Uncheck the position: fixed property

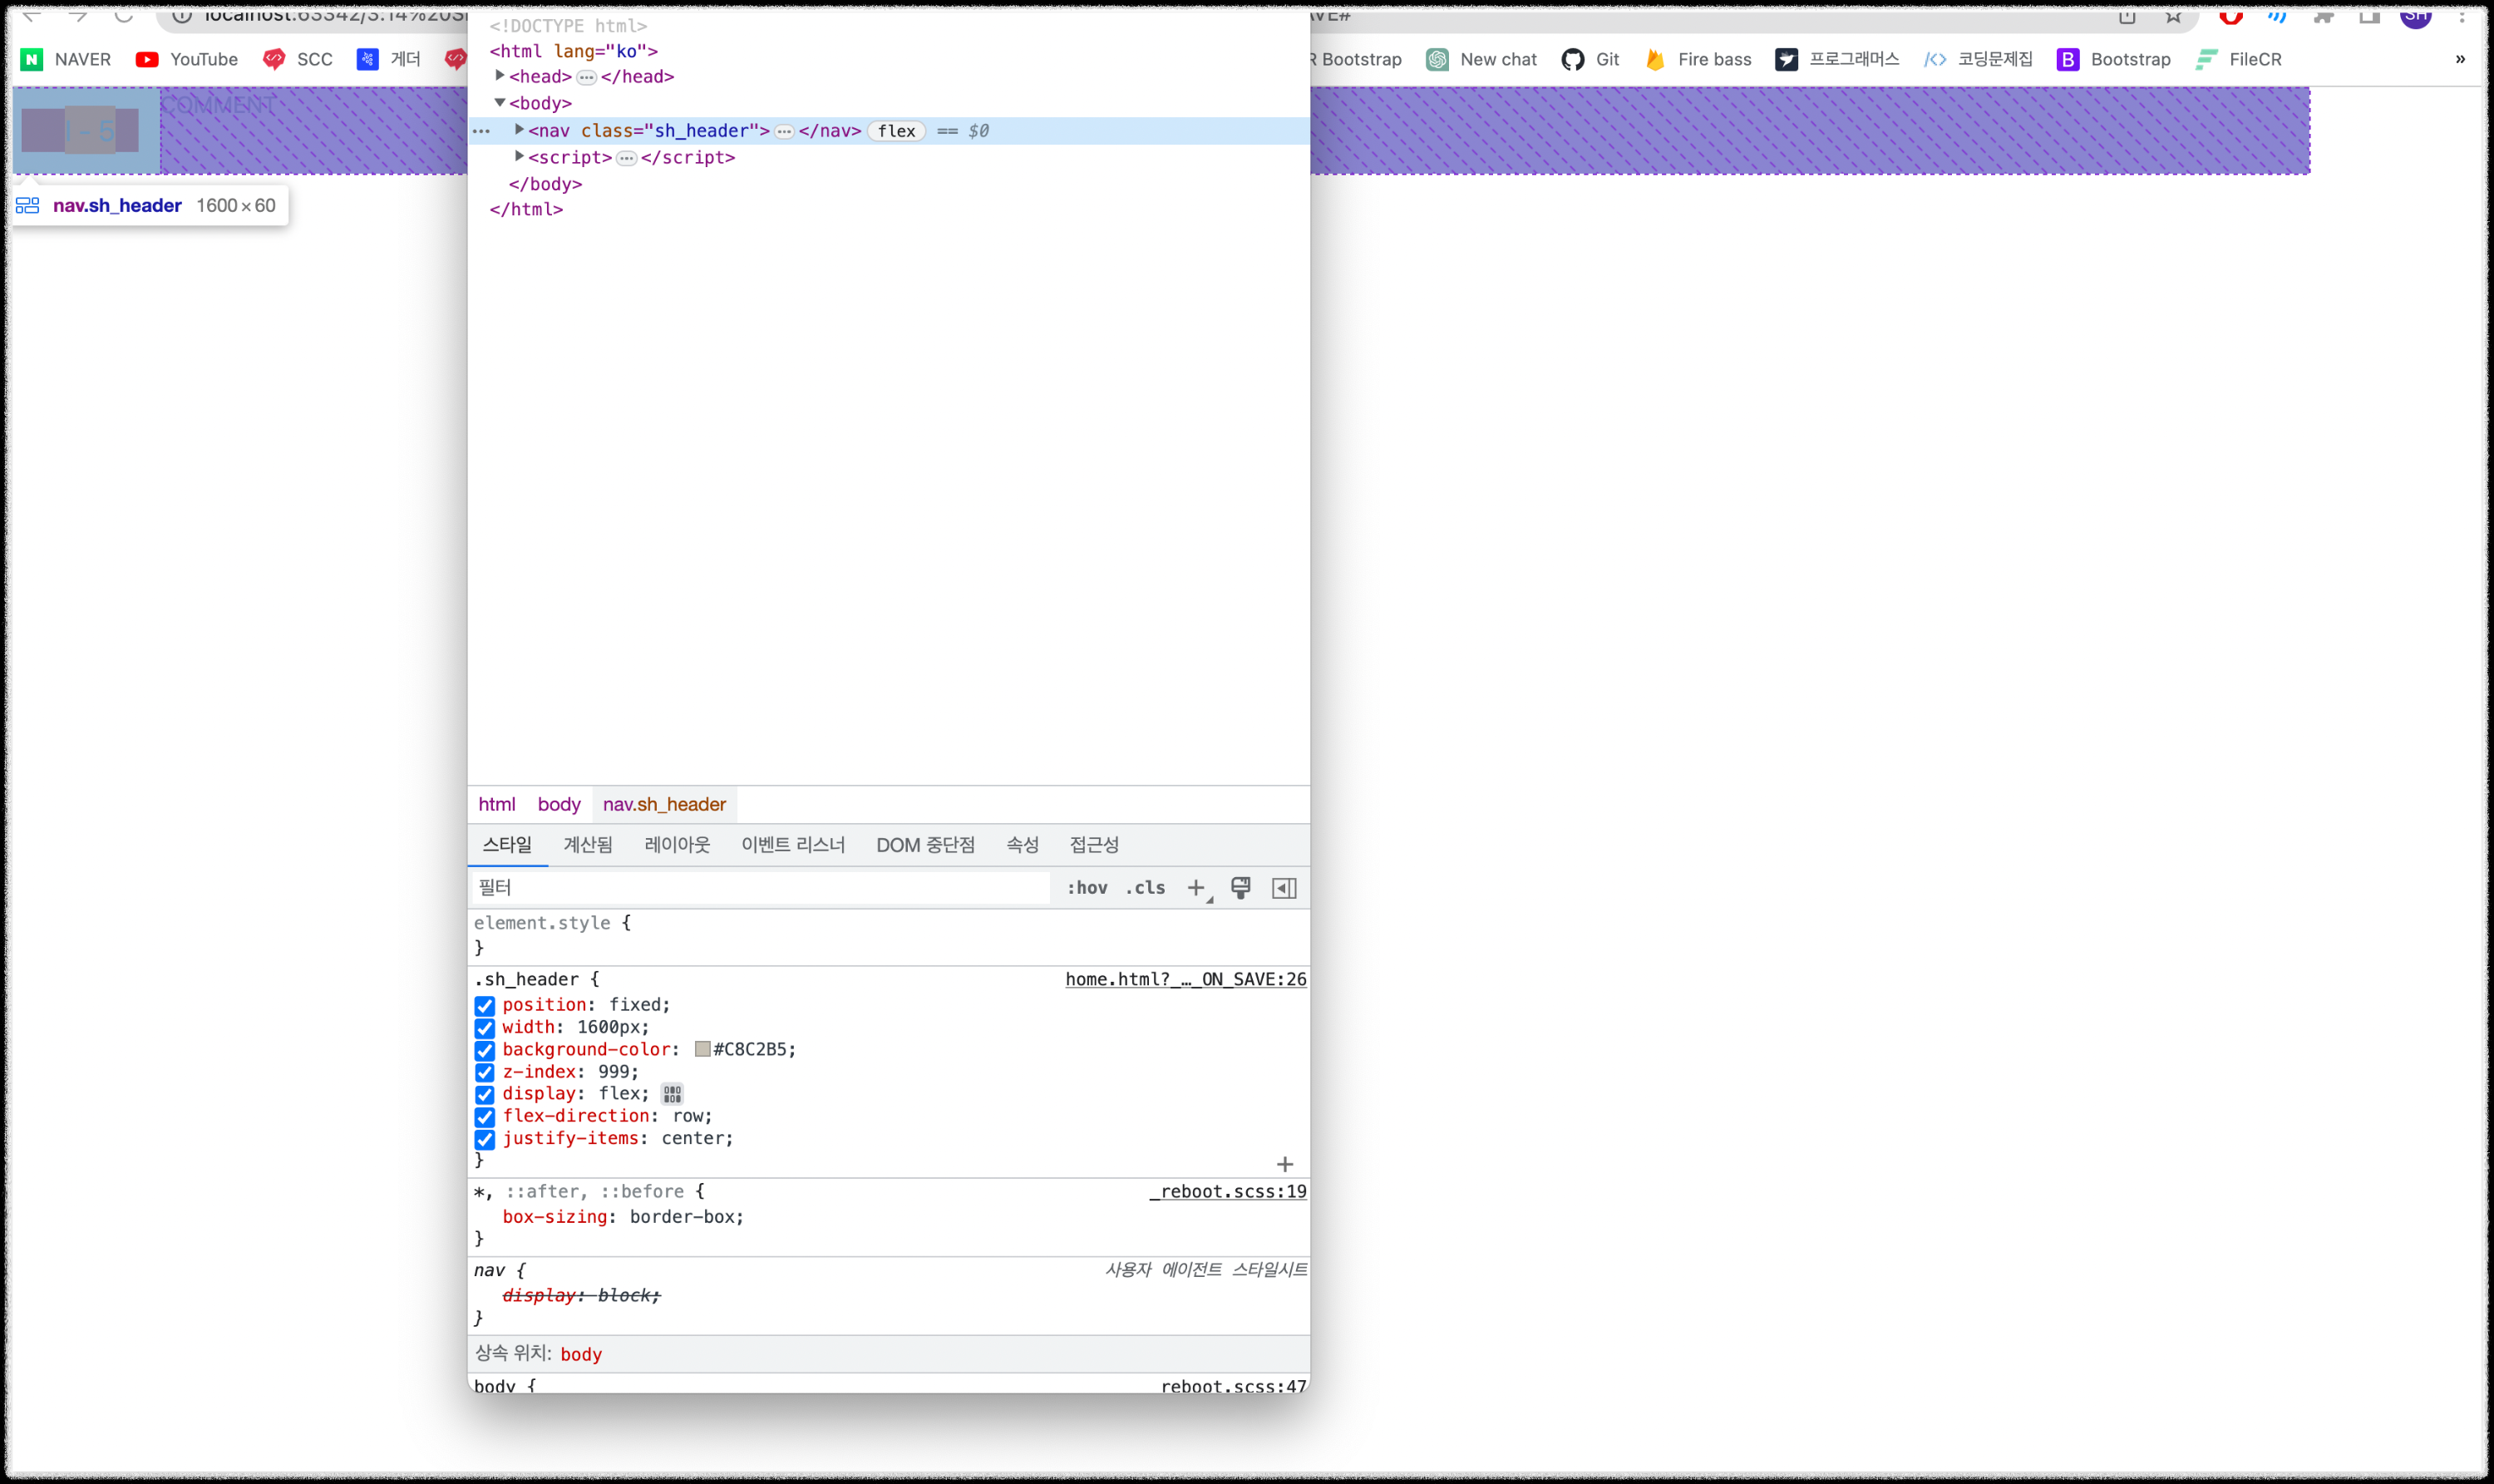coord(485,1006)
